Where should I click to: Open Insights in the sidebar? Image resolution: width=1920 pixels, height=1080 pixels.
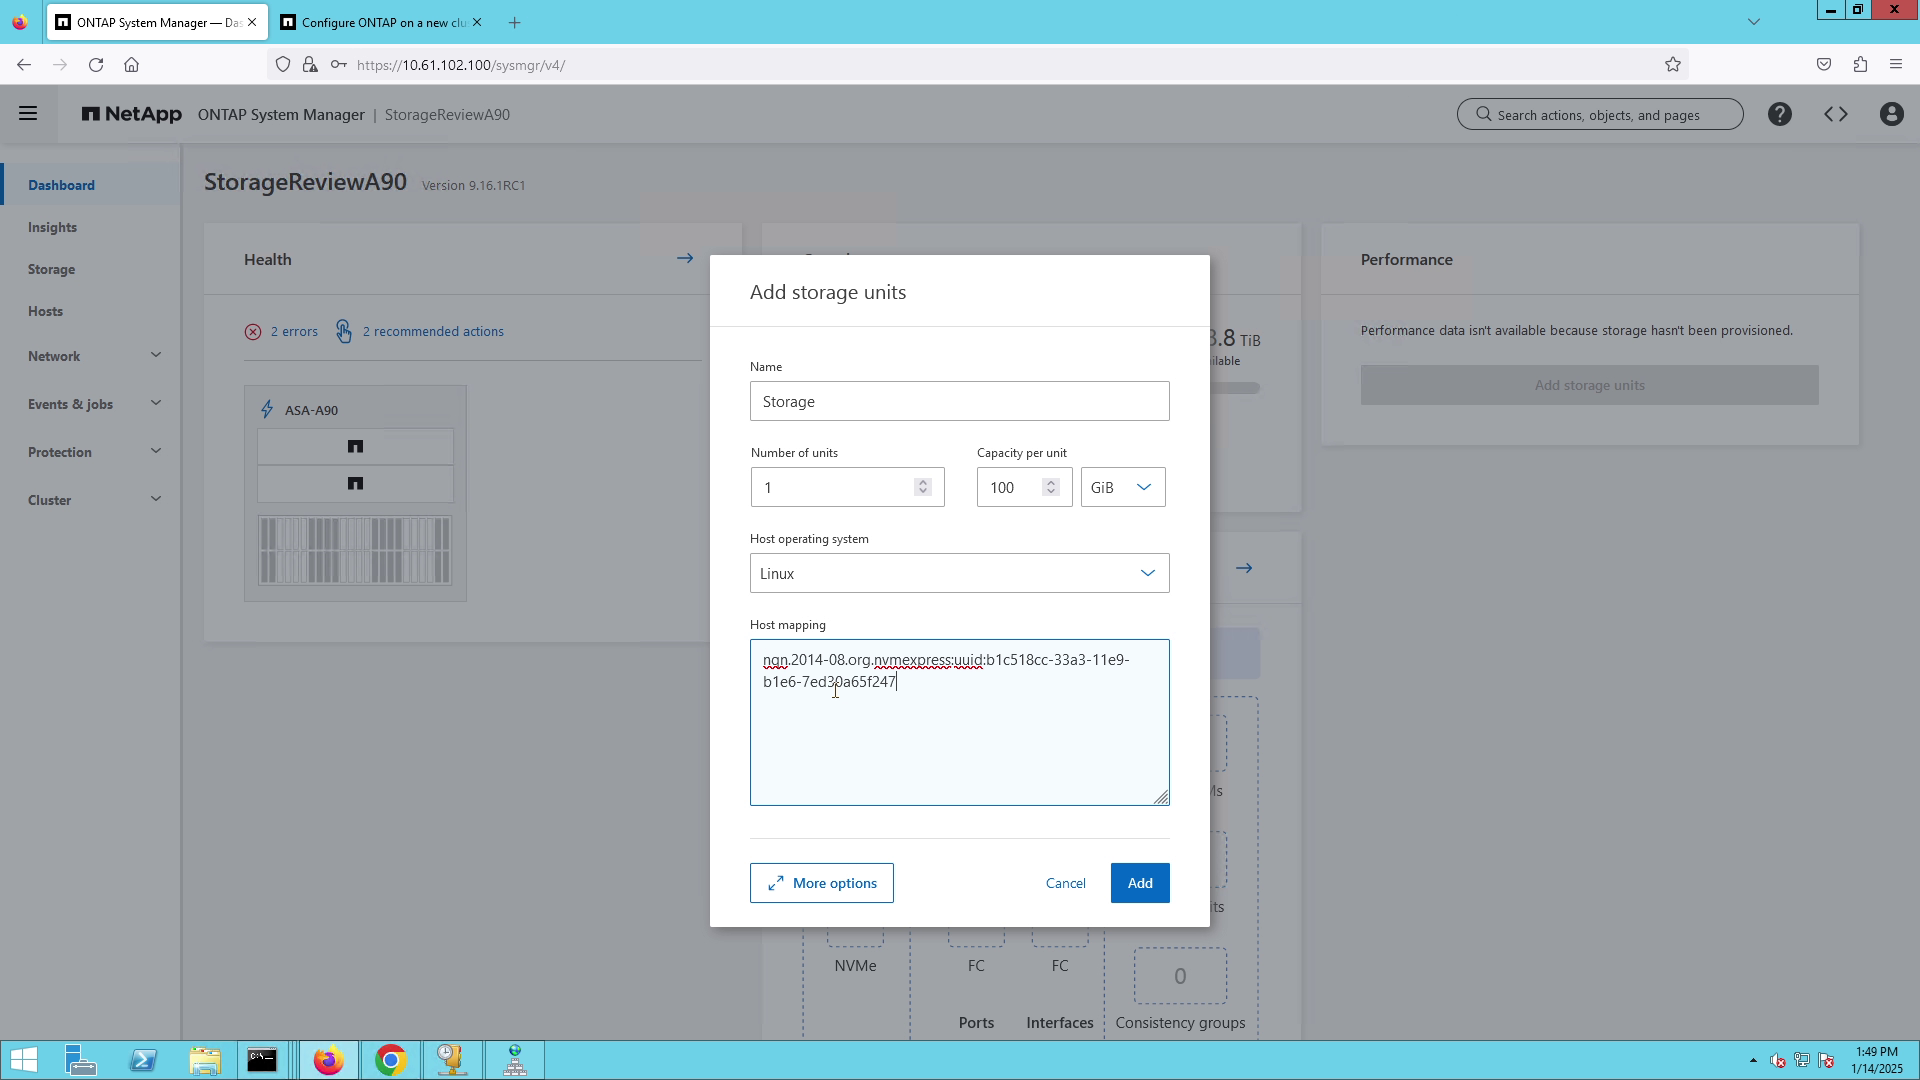click(53, 227)
